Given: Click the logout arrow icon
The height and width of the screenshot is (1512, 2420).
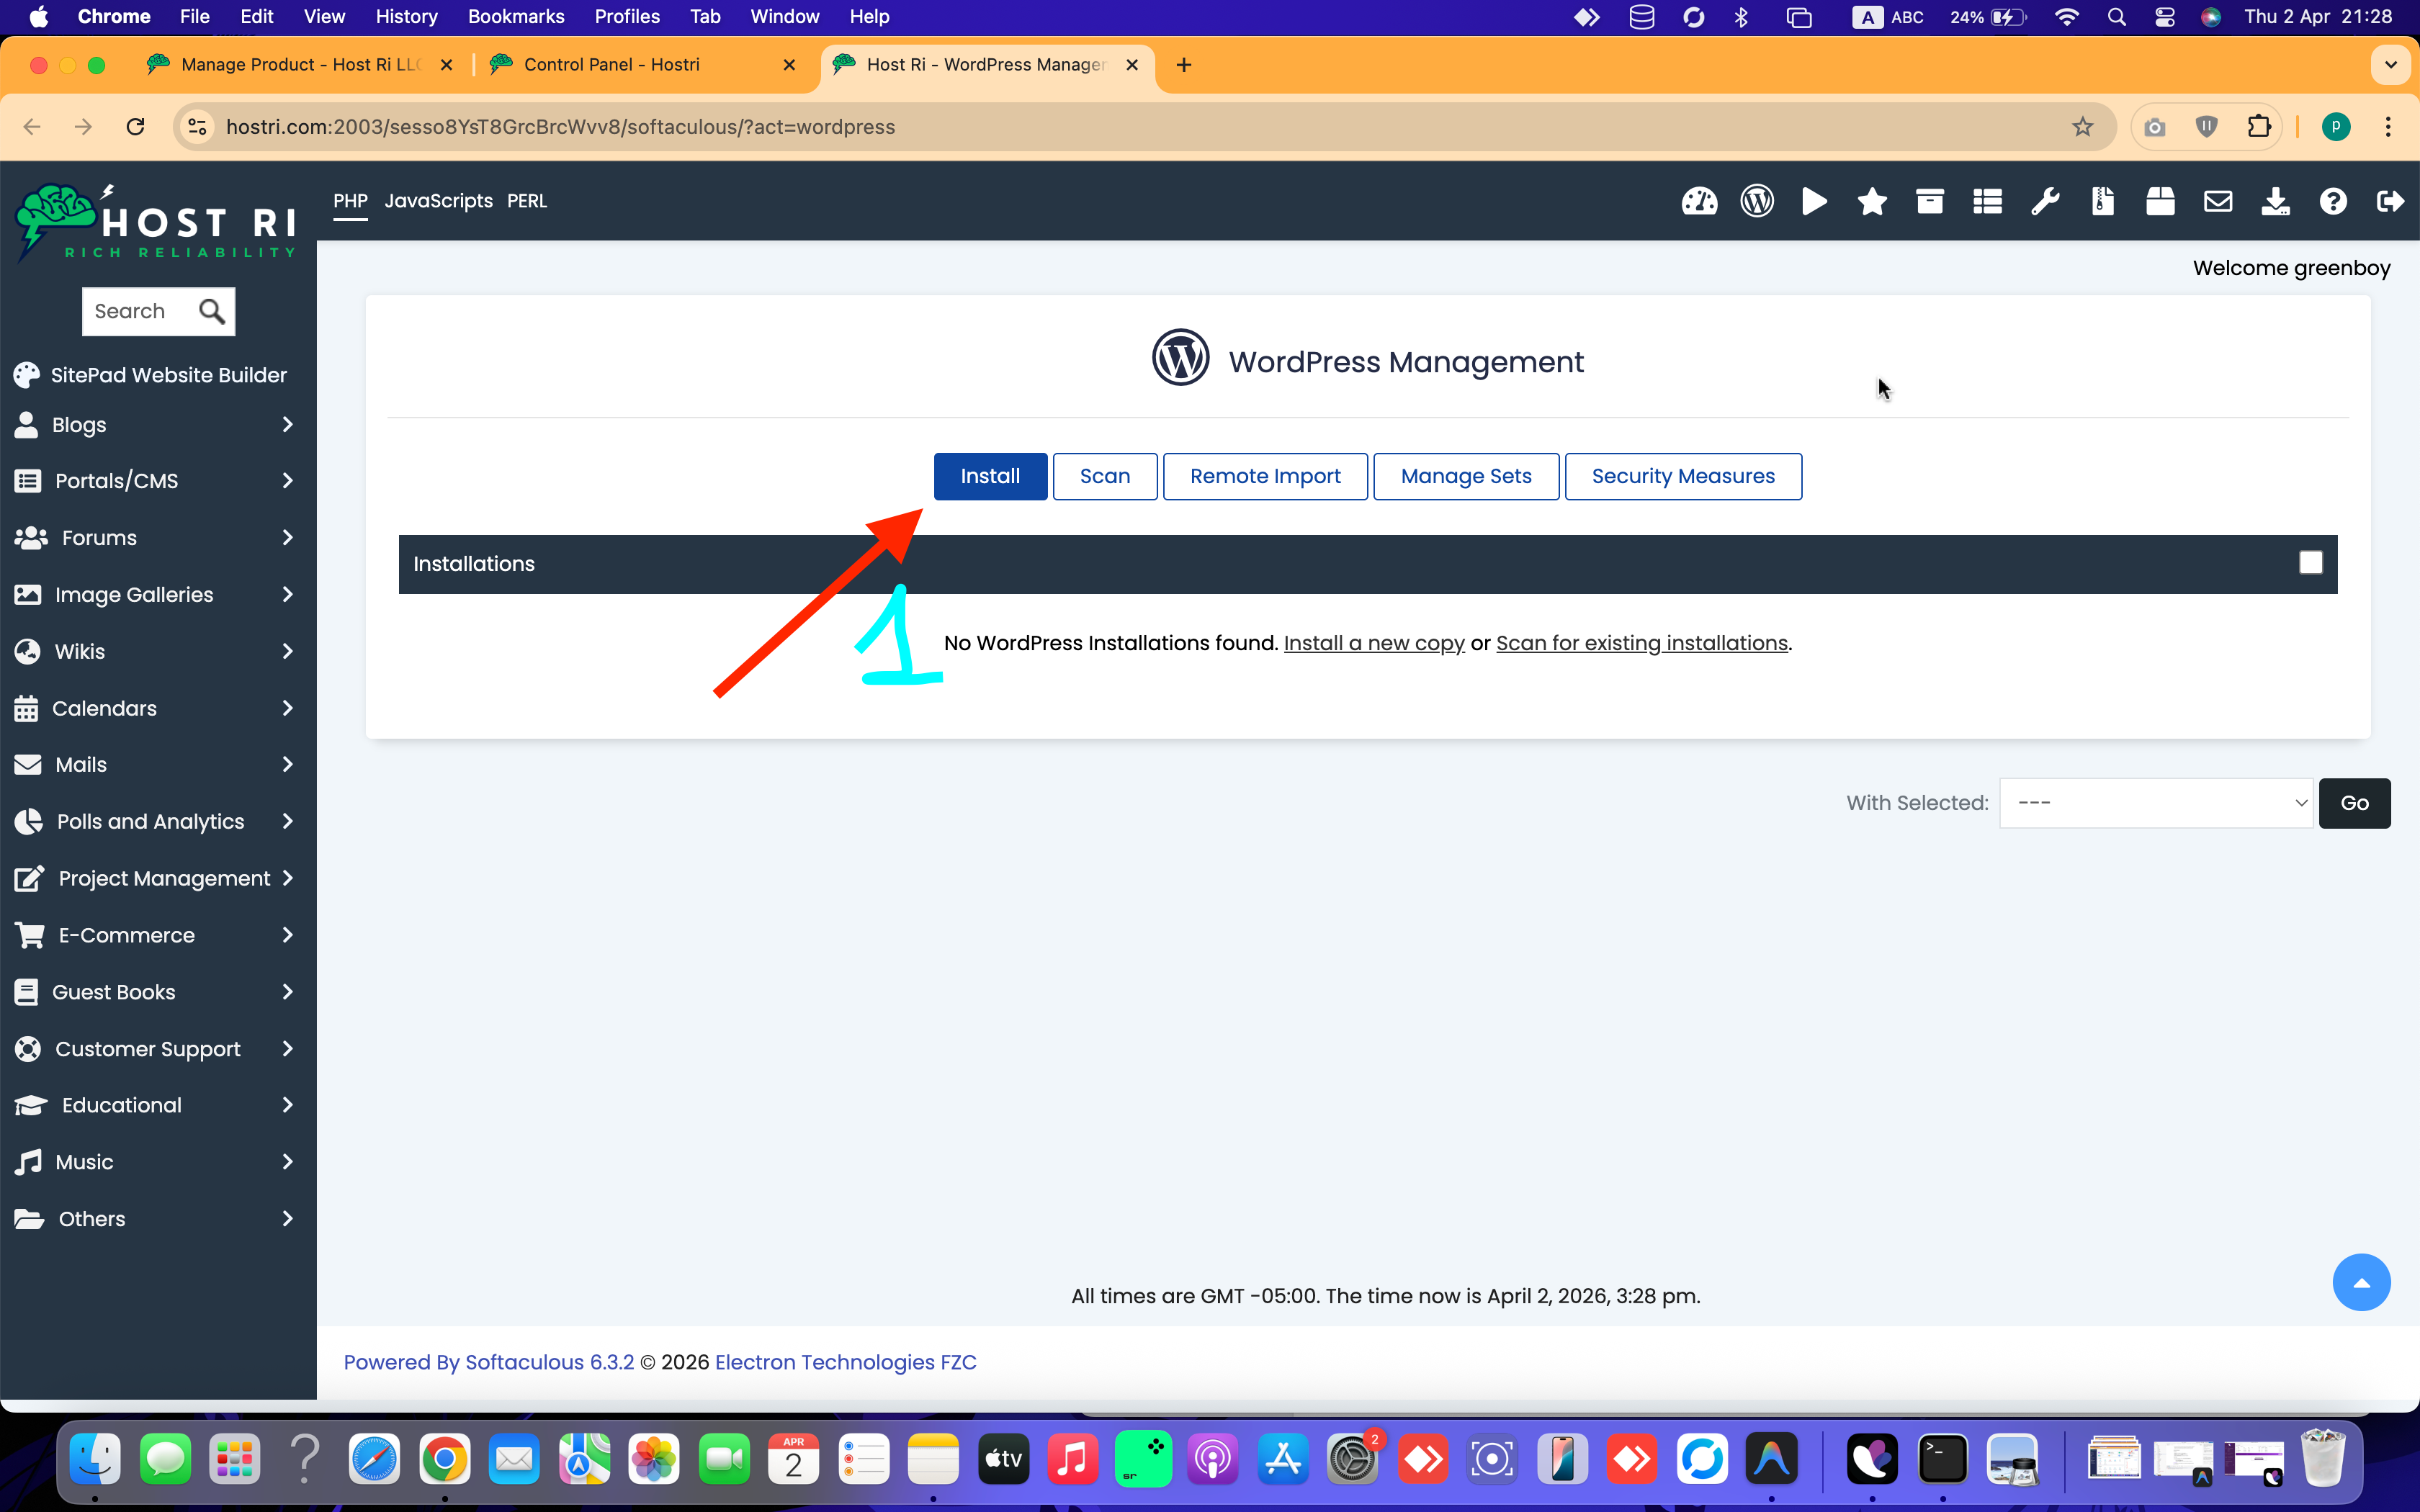Looking at the screenshot, I should [2390, 202].
